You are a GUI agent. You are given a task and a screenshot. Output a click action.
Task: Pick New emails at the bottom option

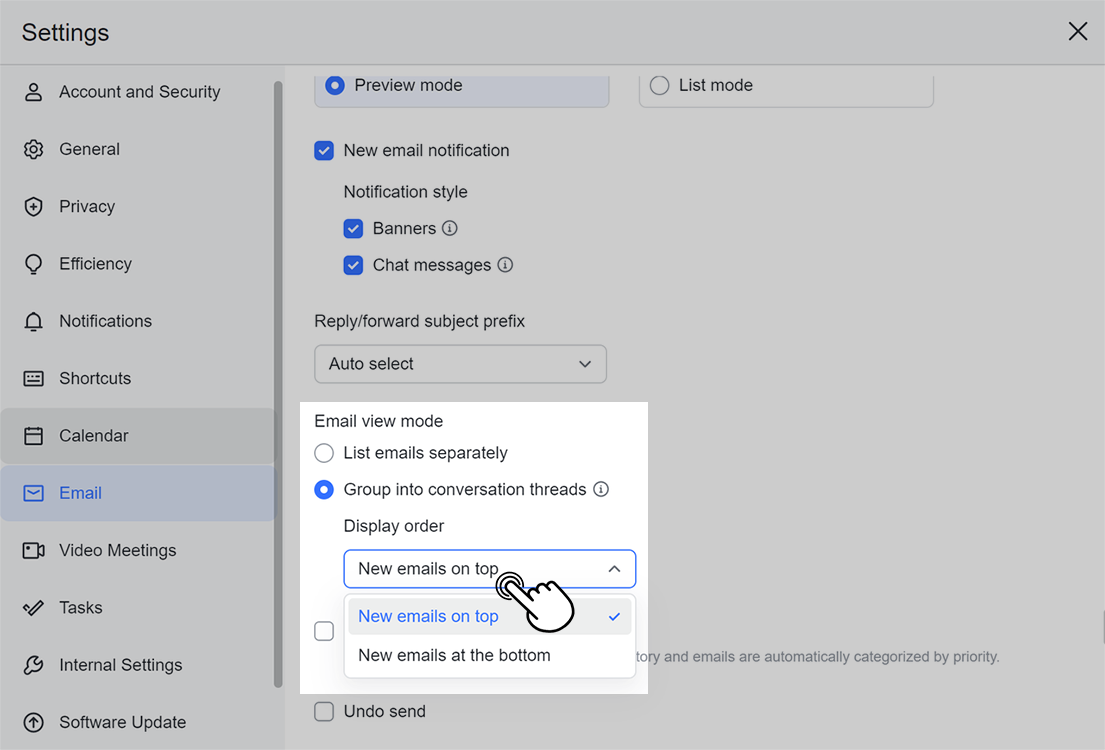tap(490, 656)
